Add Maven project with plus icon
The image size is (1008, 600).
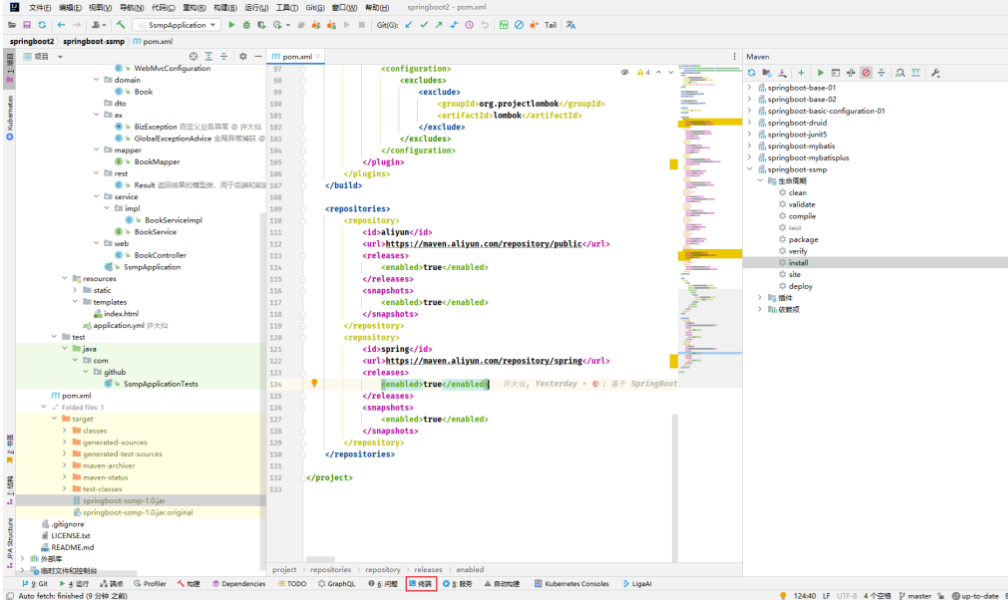801,73
